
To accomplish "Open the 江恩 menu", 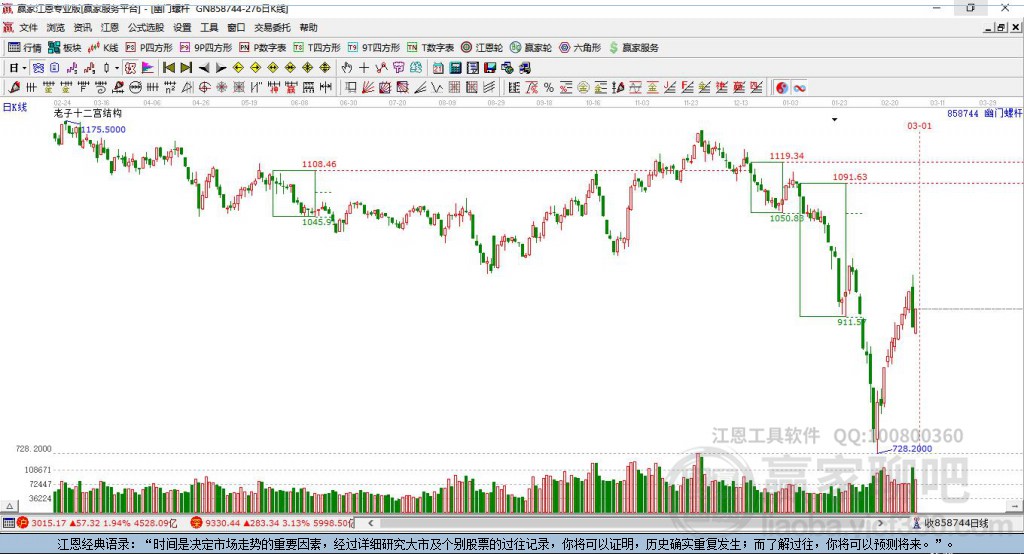I will pos(110,27).
